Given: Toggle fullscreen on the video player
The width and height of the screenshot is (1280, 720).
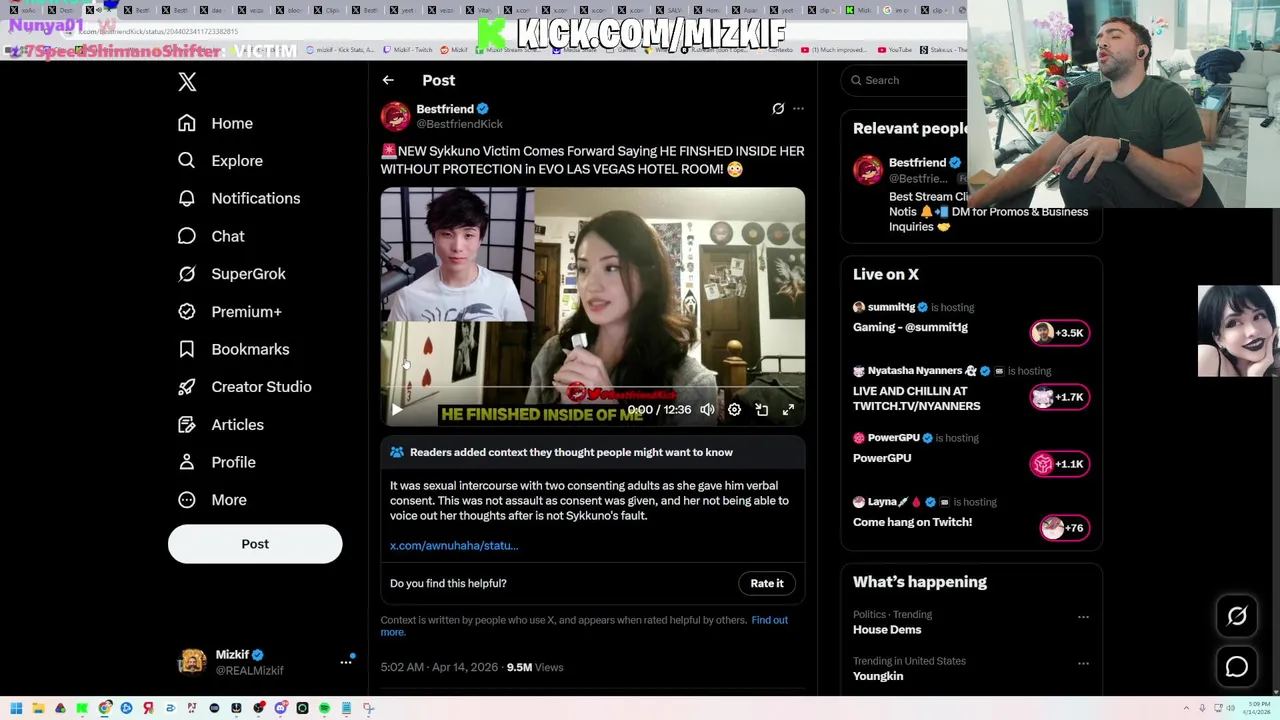Looking at the screenshot, I should pyautogui.click(x=788, y=409).
